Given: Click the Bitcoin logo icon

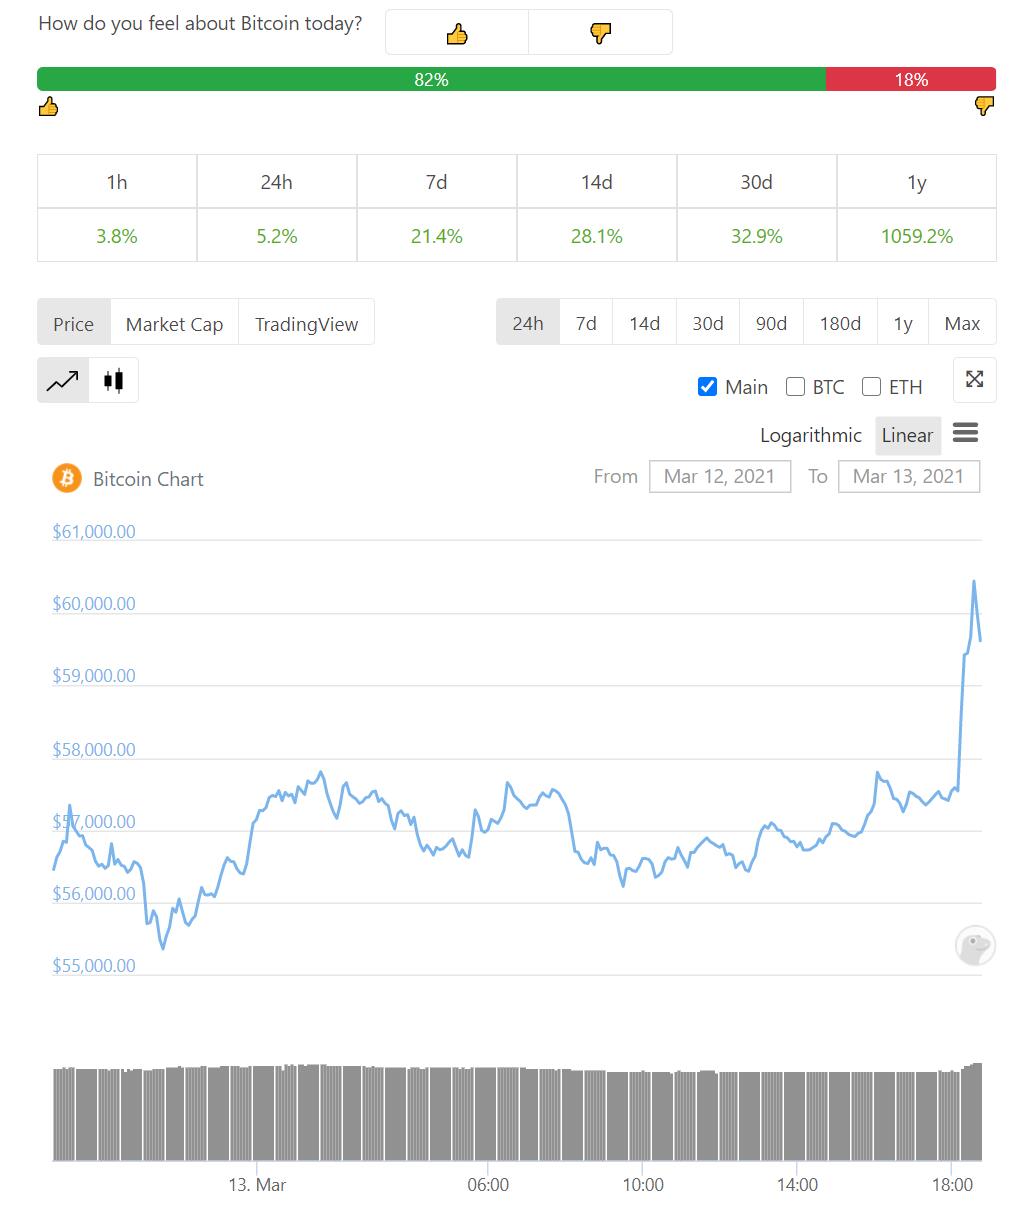Looking at the screenshot, I should (x=67, y=478).
